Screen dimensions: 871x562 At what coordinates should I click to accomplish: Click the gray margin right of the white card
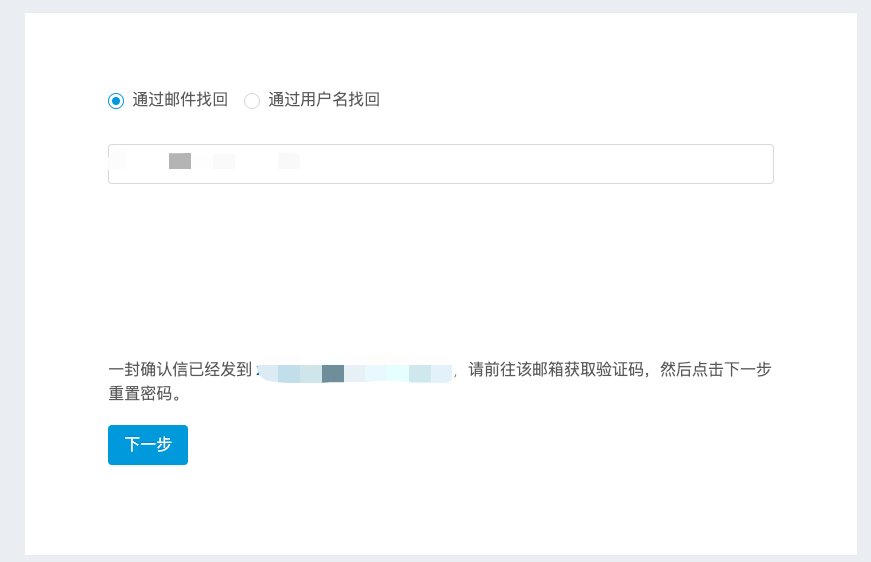pyautogui.click(x=864, y=280)
